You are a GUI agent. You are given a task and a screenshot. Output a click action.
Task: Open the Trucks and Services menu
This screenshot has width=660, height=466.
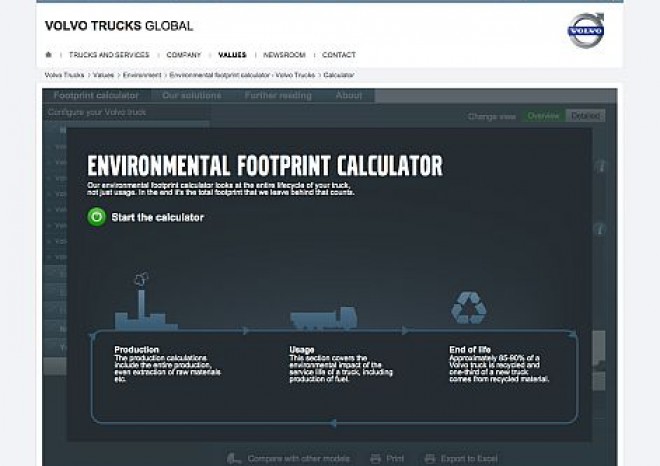(x=109, y=55)
